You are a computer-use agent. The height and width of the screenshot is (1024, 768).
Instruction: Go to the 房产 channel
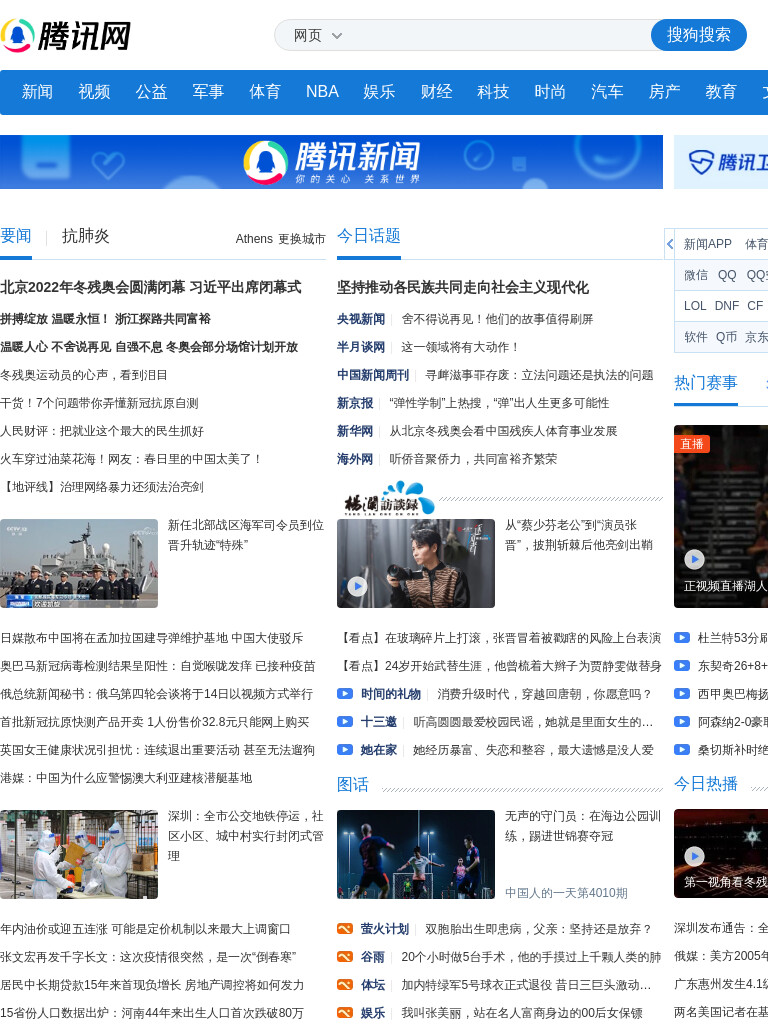[664, 91]
